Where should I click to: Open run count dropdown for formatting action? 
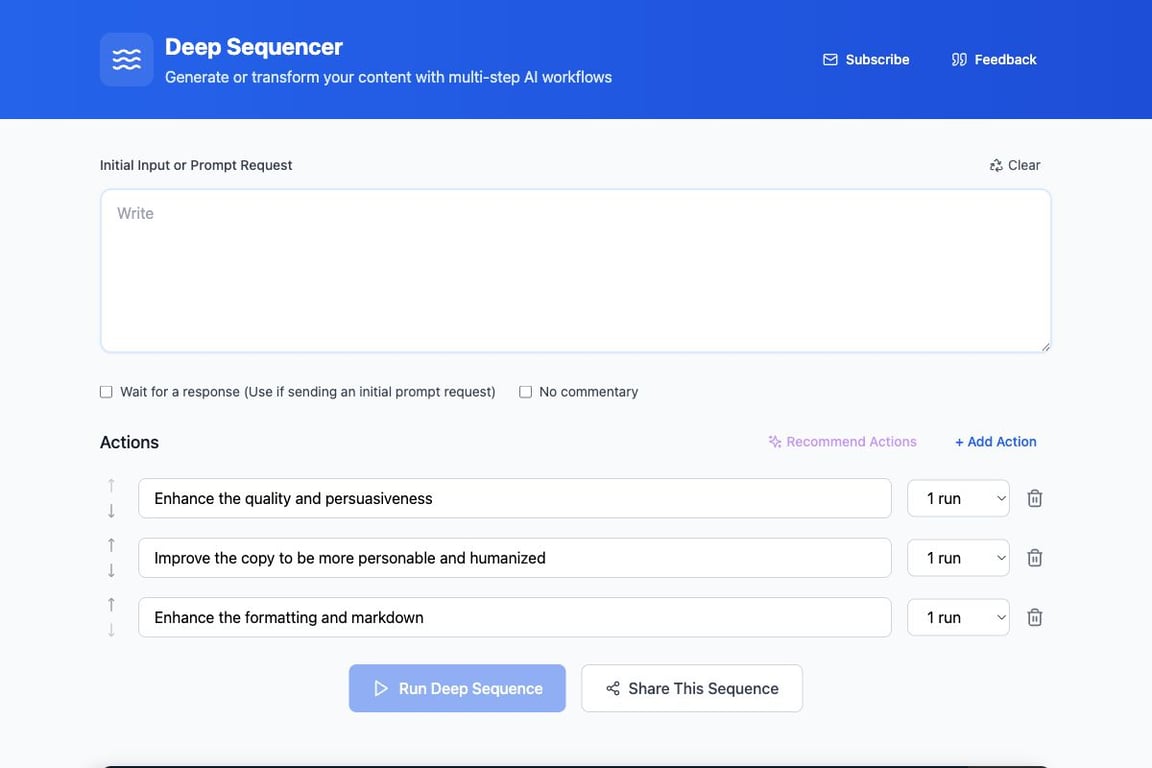pos(958,617)
